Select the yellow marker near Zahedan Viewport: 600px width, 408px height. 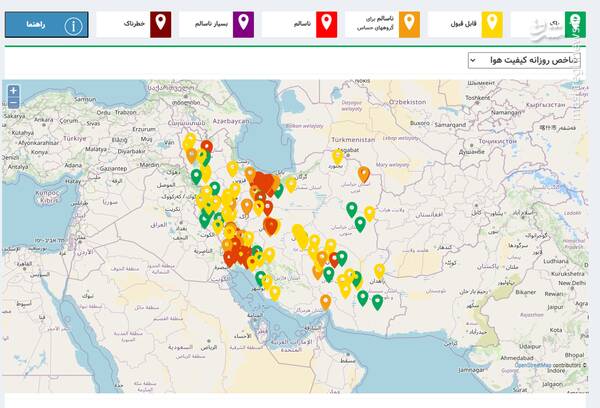tap(379, 270)
